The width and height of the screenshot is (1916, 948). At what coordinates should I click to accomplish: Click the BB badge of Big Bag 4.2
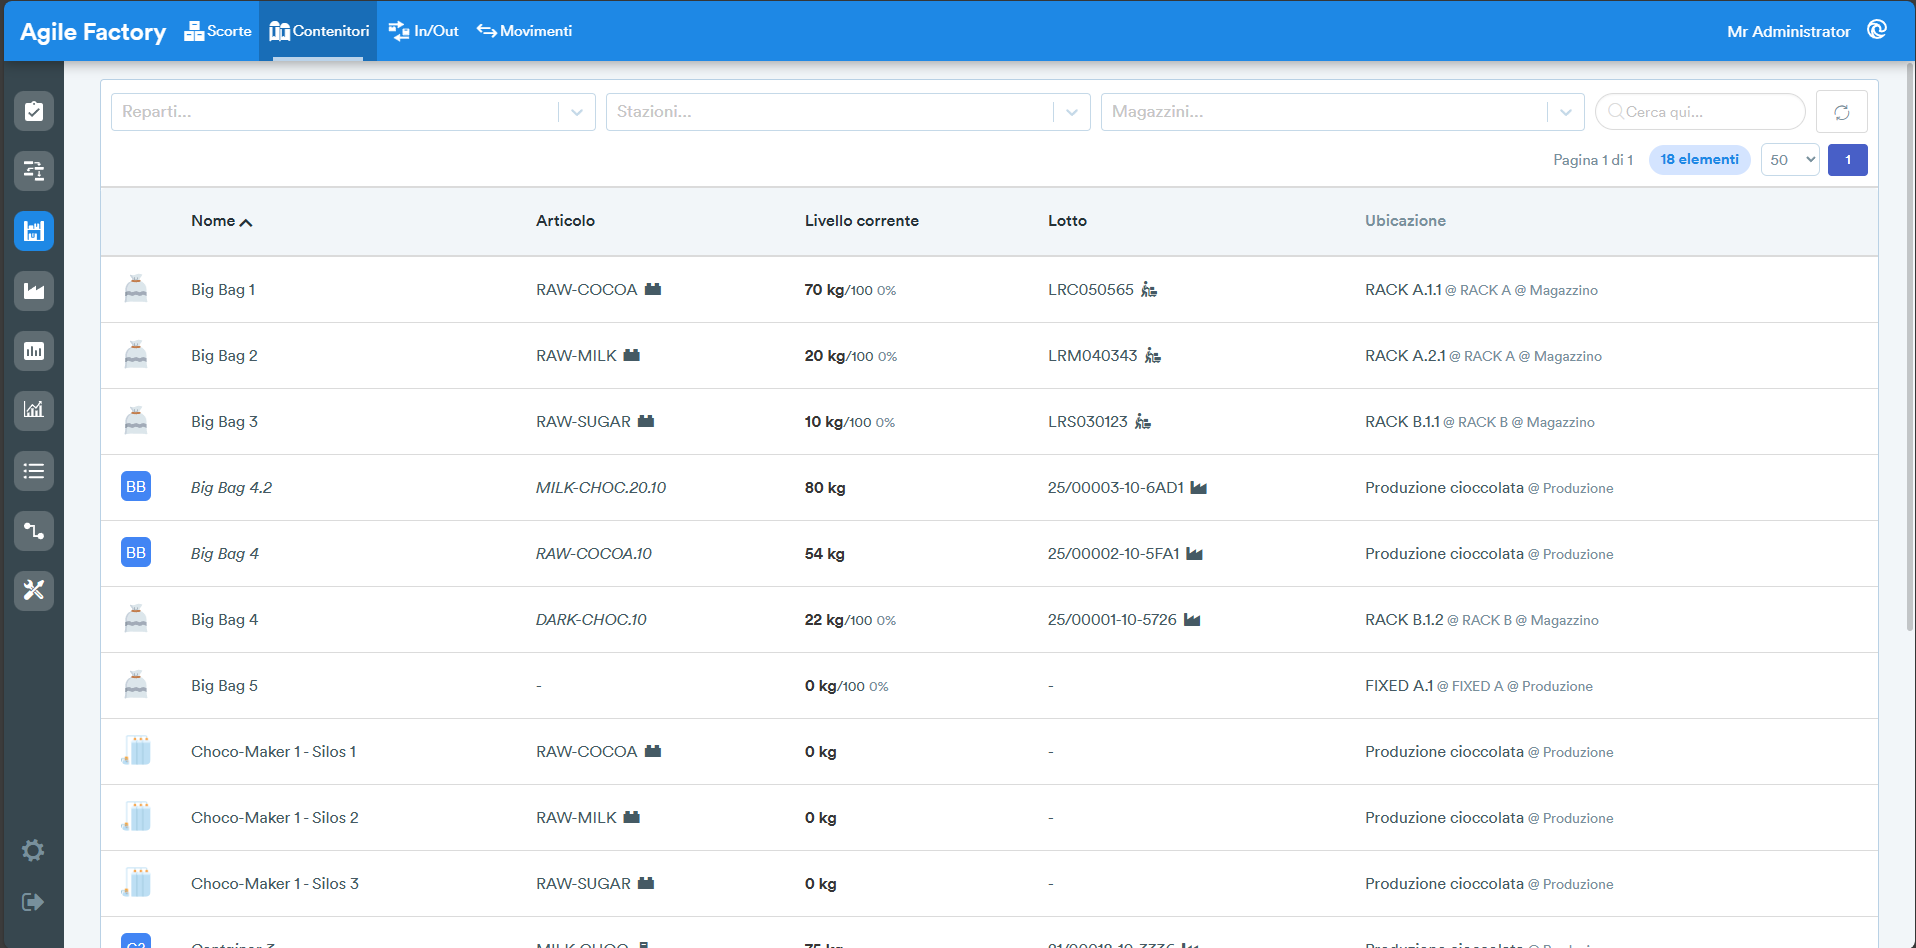click(136, 487)
